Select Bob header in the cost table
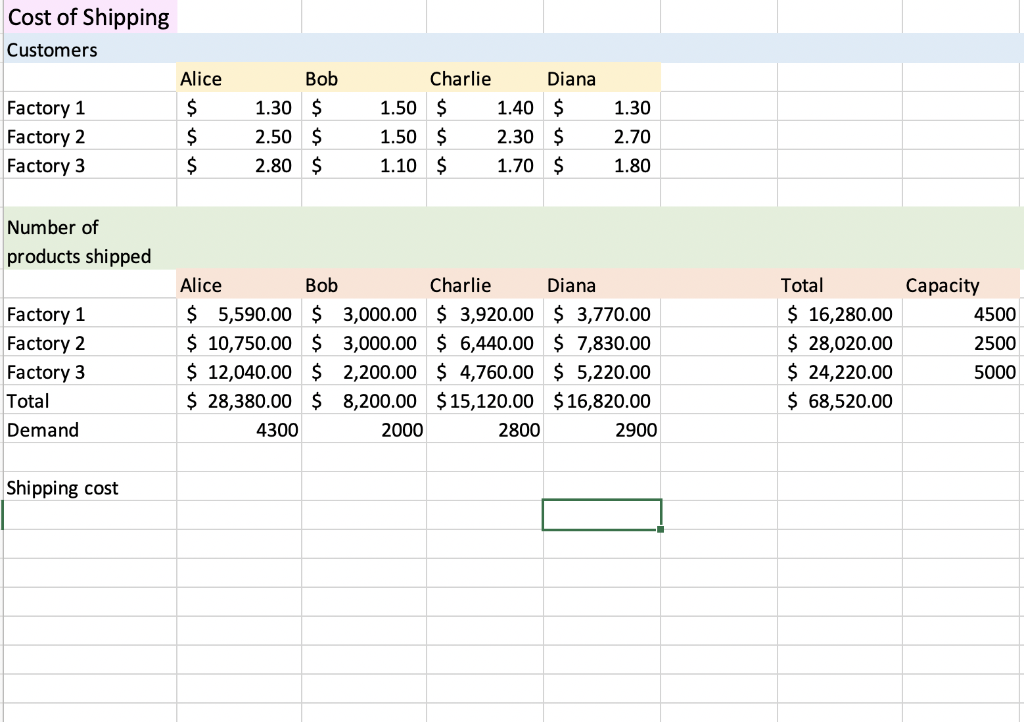Image resolution: width=1024 pixels, height=722 pixels. pos(364,78)
